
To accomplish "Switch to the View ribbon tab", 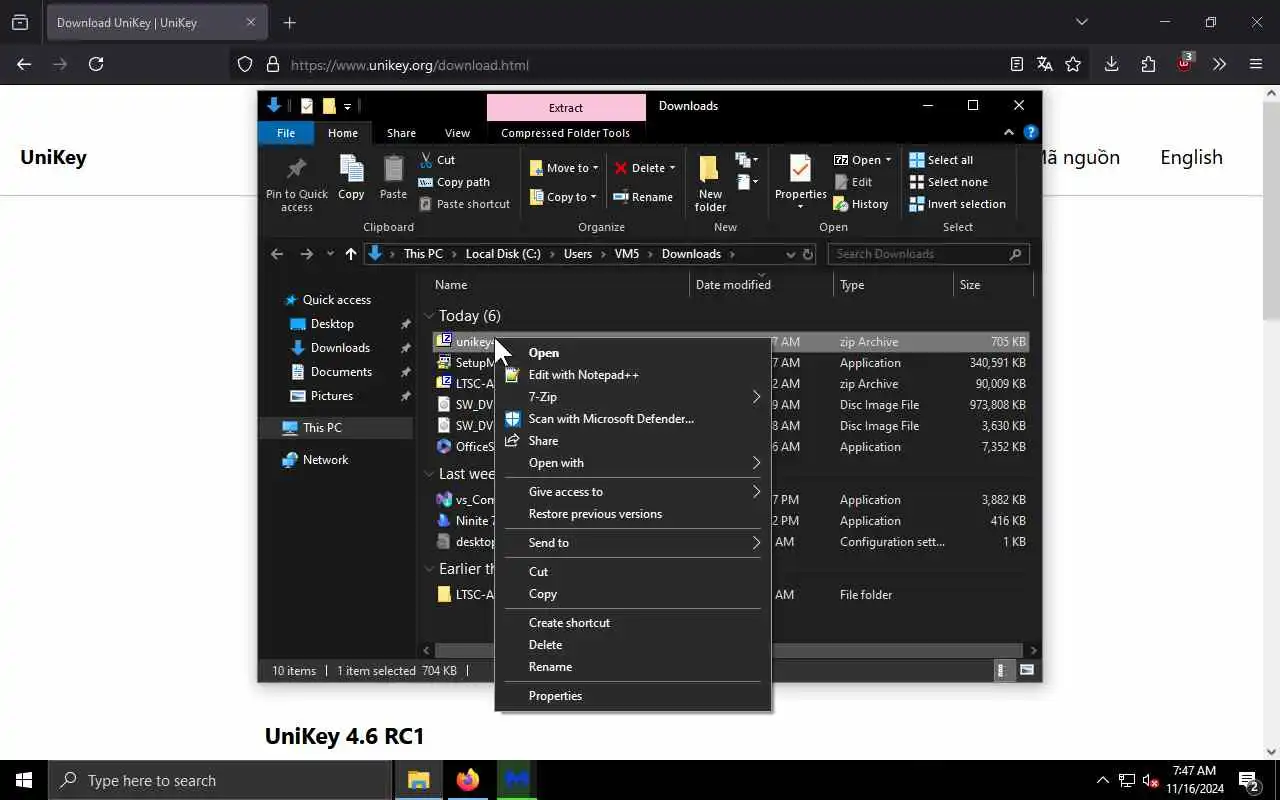I will [457, 133].
